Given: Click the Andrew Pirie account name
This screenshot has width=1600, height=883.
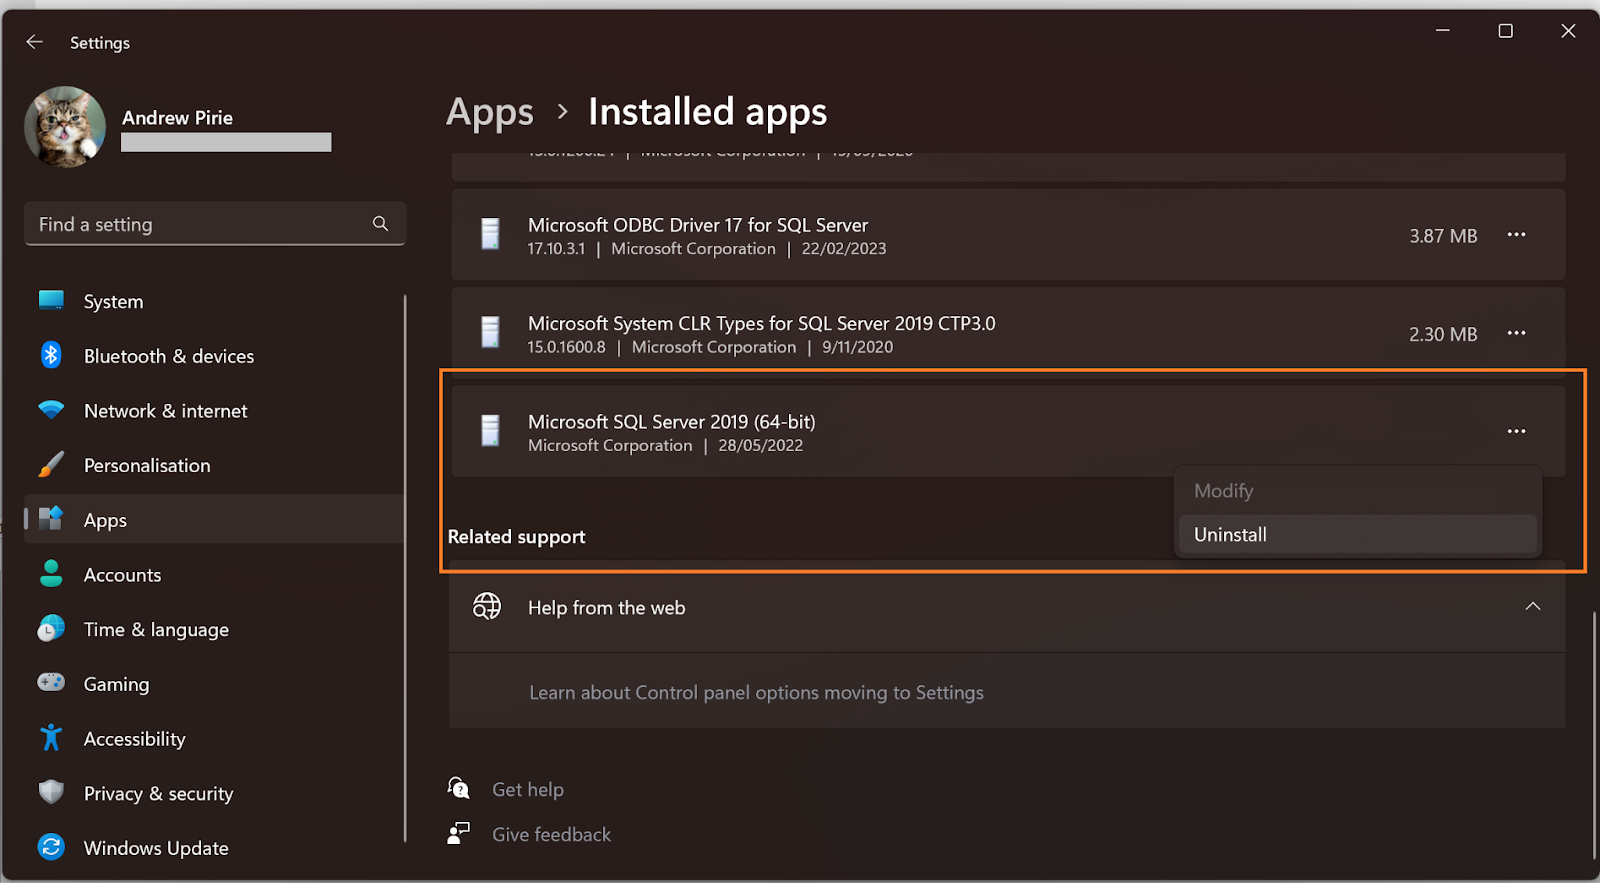Looking at the screenshot, I should 177,117.
